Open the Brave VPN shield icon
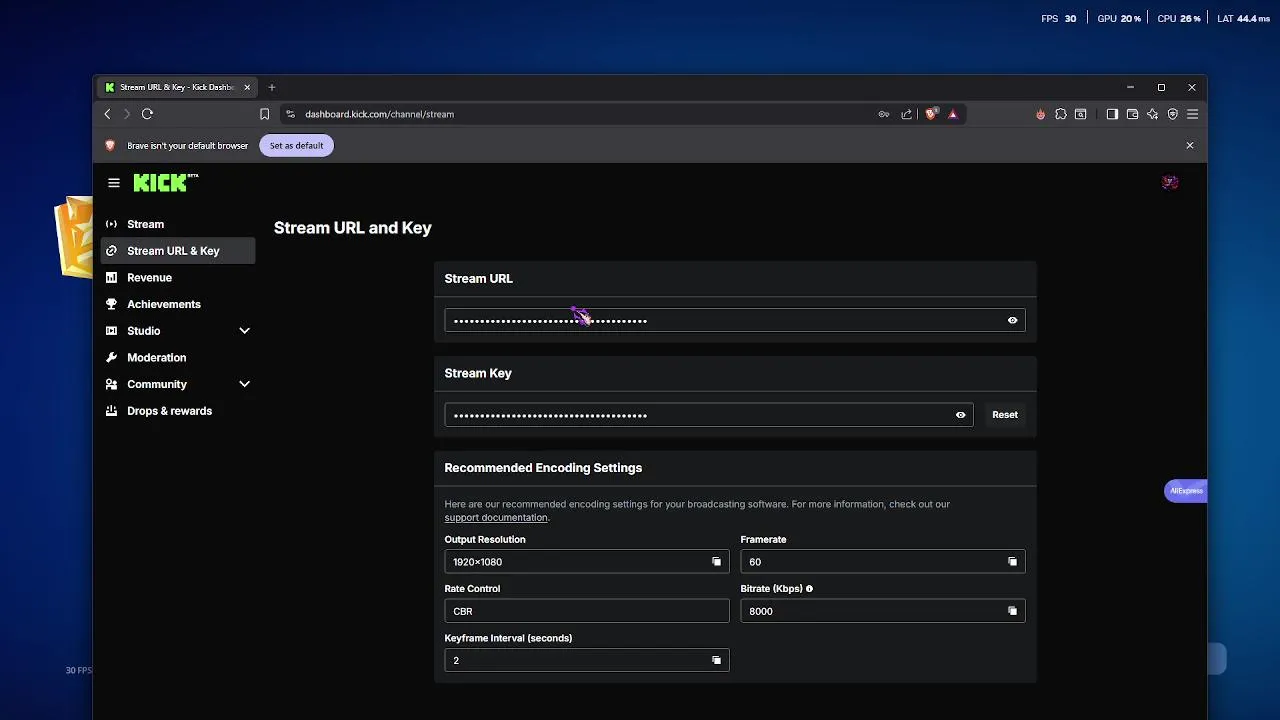This screenshot has width=1280, height=720. 1172,114
